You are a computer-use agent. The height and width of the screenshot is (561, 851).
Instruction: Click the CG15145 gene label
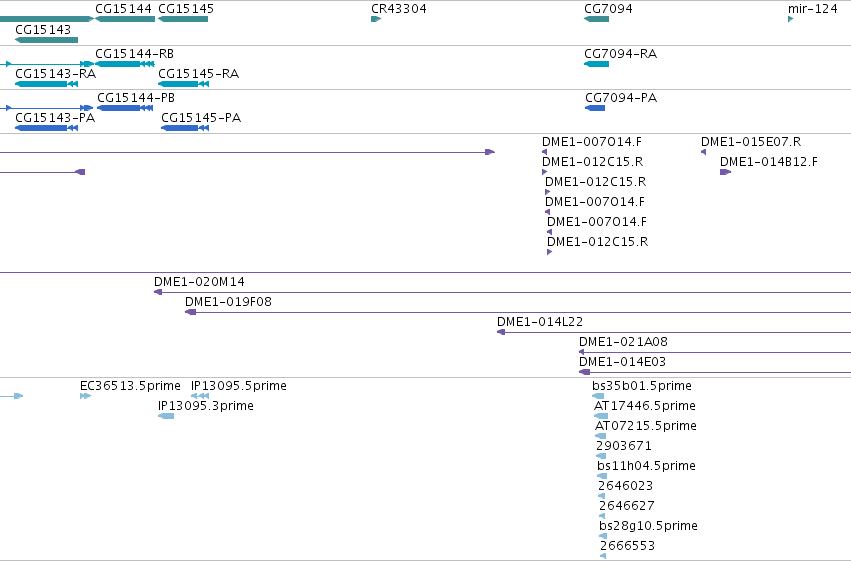(x=186, y=9)
